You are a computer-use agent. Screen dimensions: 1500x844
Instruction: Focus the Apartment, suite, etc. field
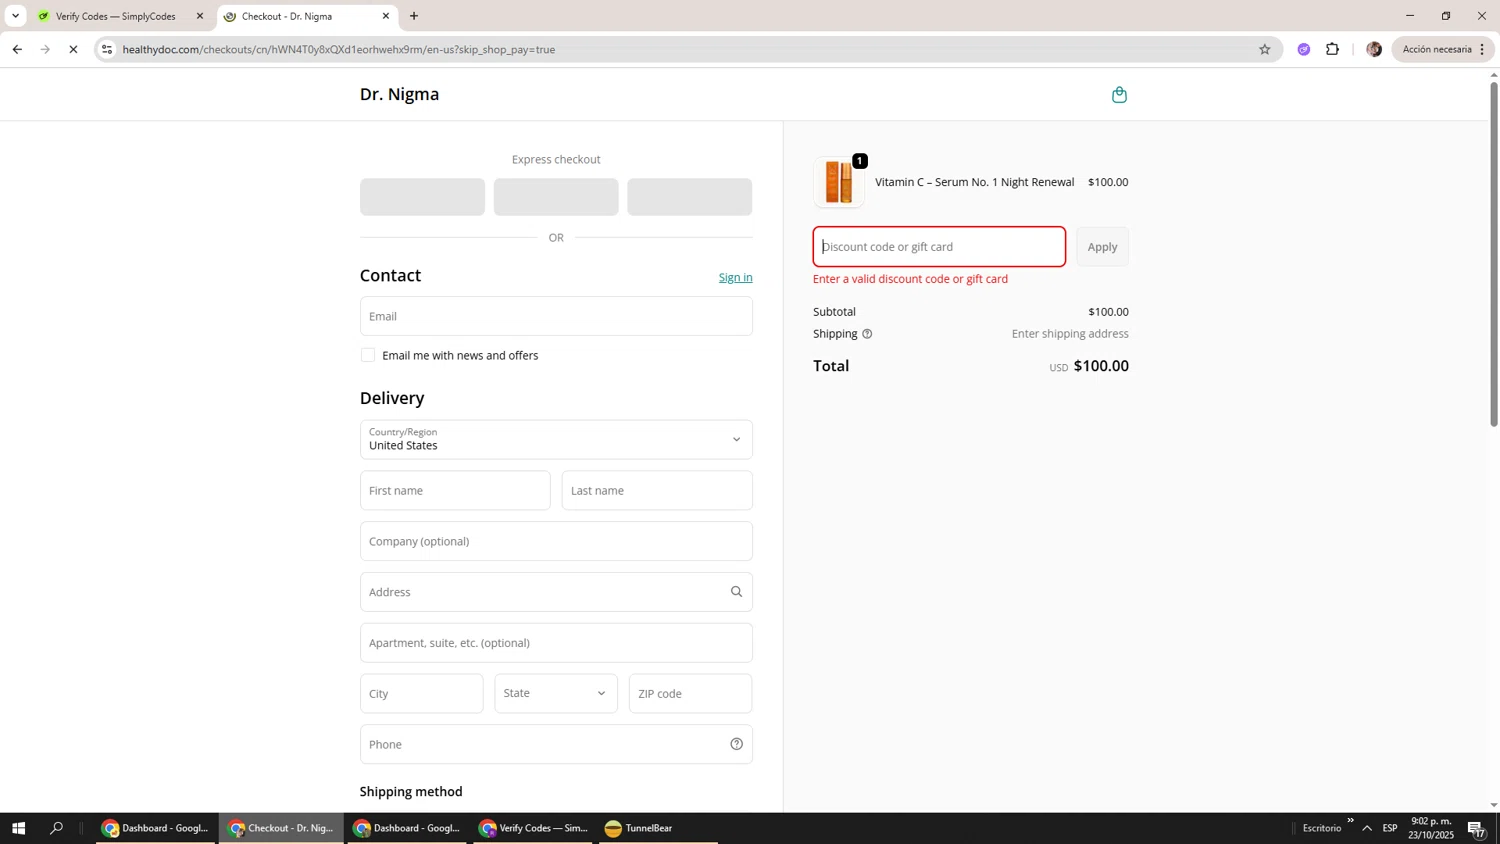point(556,643)
